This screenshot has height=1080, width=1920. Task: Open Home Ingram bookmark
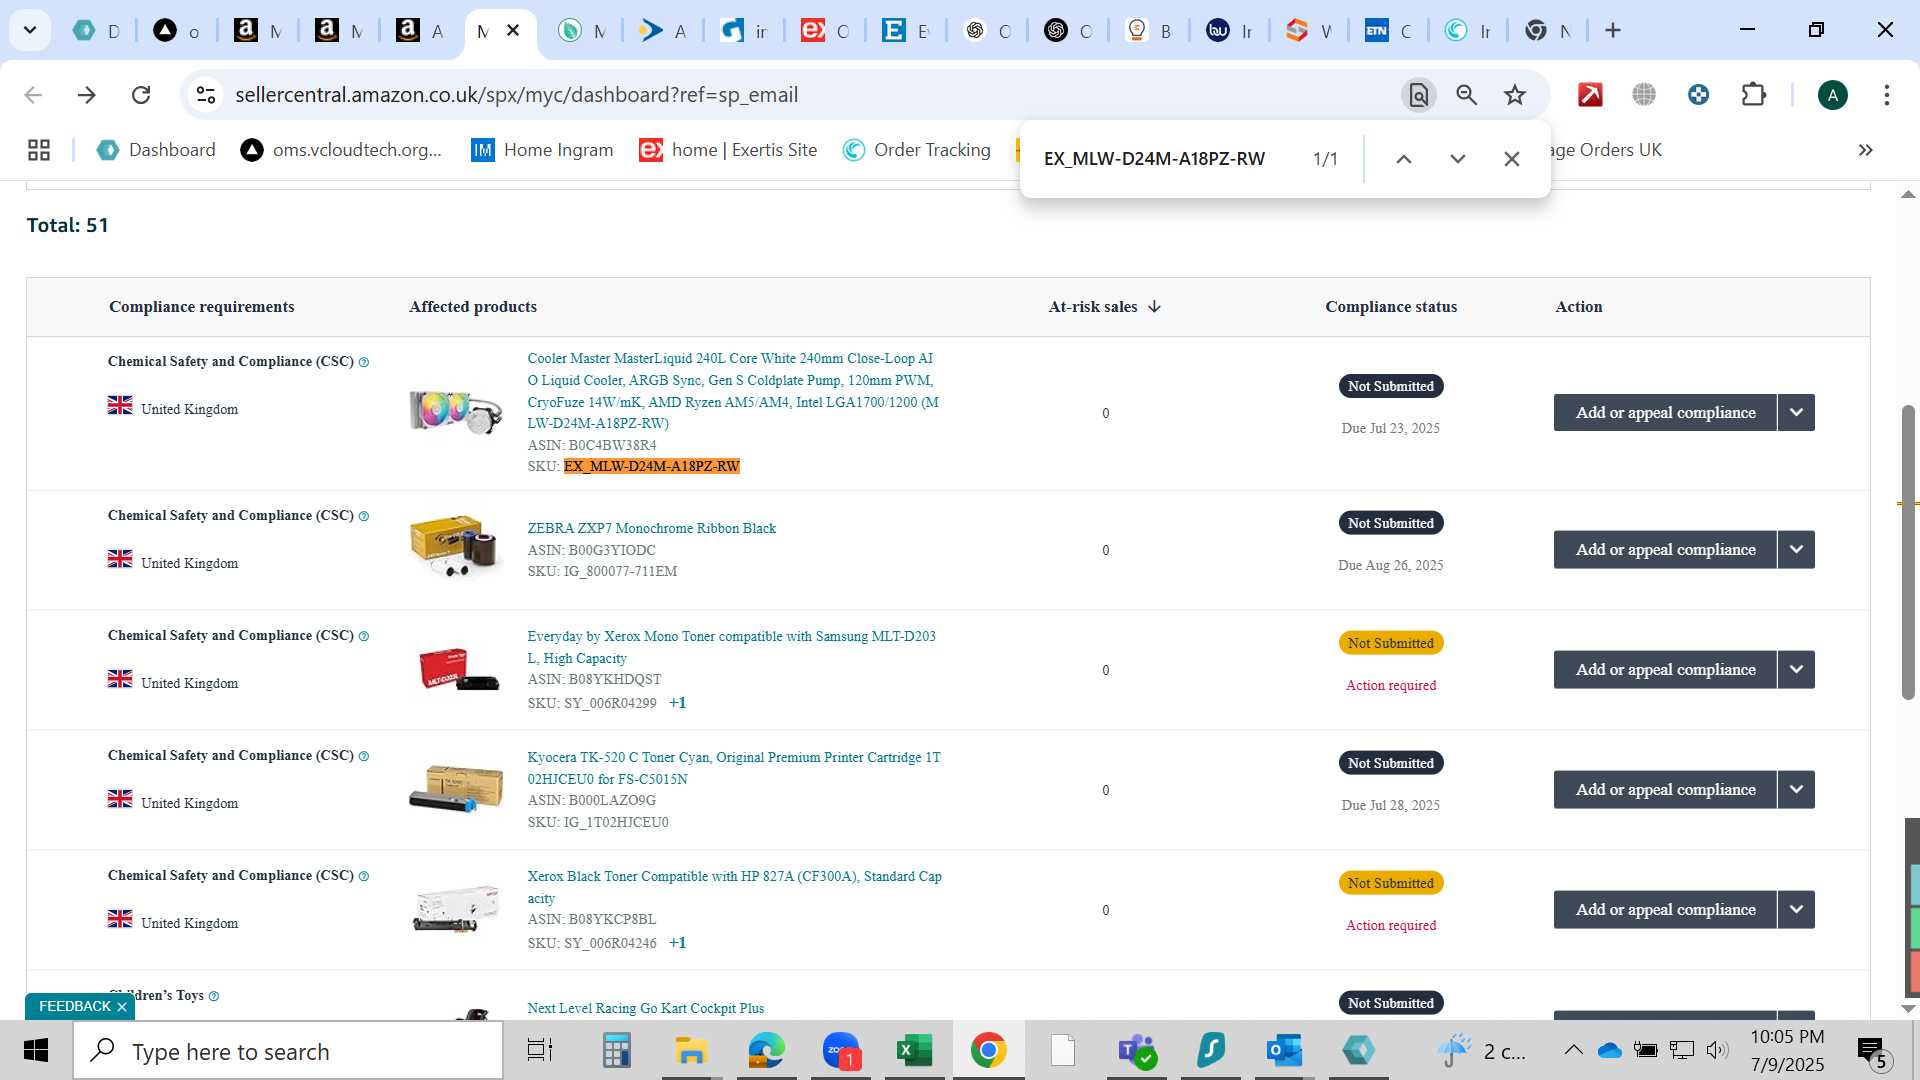[x=542, y=150]
